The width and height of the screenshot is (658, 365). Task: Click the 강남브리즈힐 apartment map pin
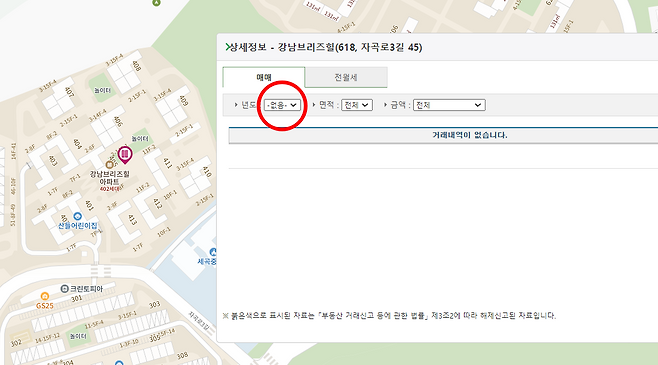tap(125, 155)
